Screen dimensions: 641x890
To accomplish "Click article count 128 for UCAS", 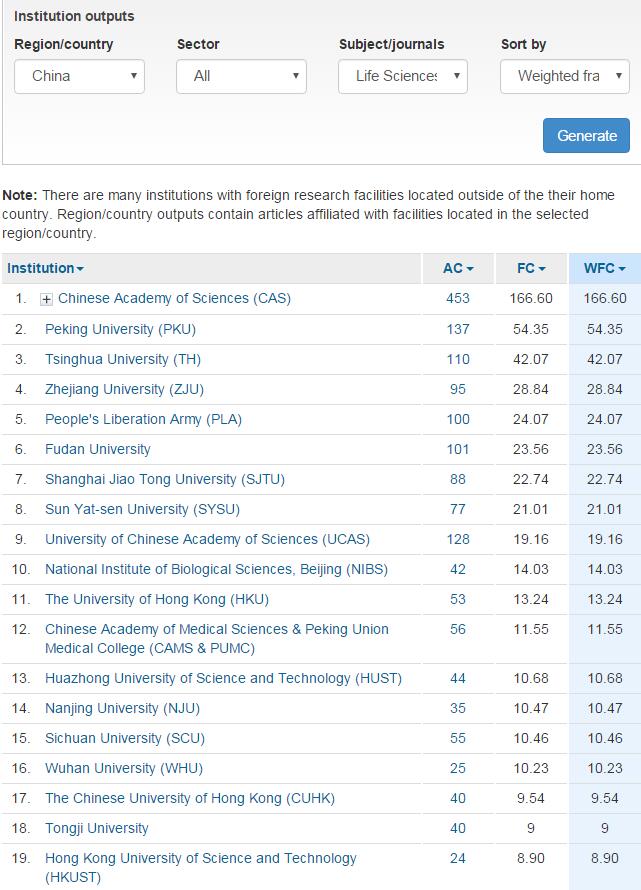I will tap(458, 539).
